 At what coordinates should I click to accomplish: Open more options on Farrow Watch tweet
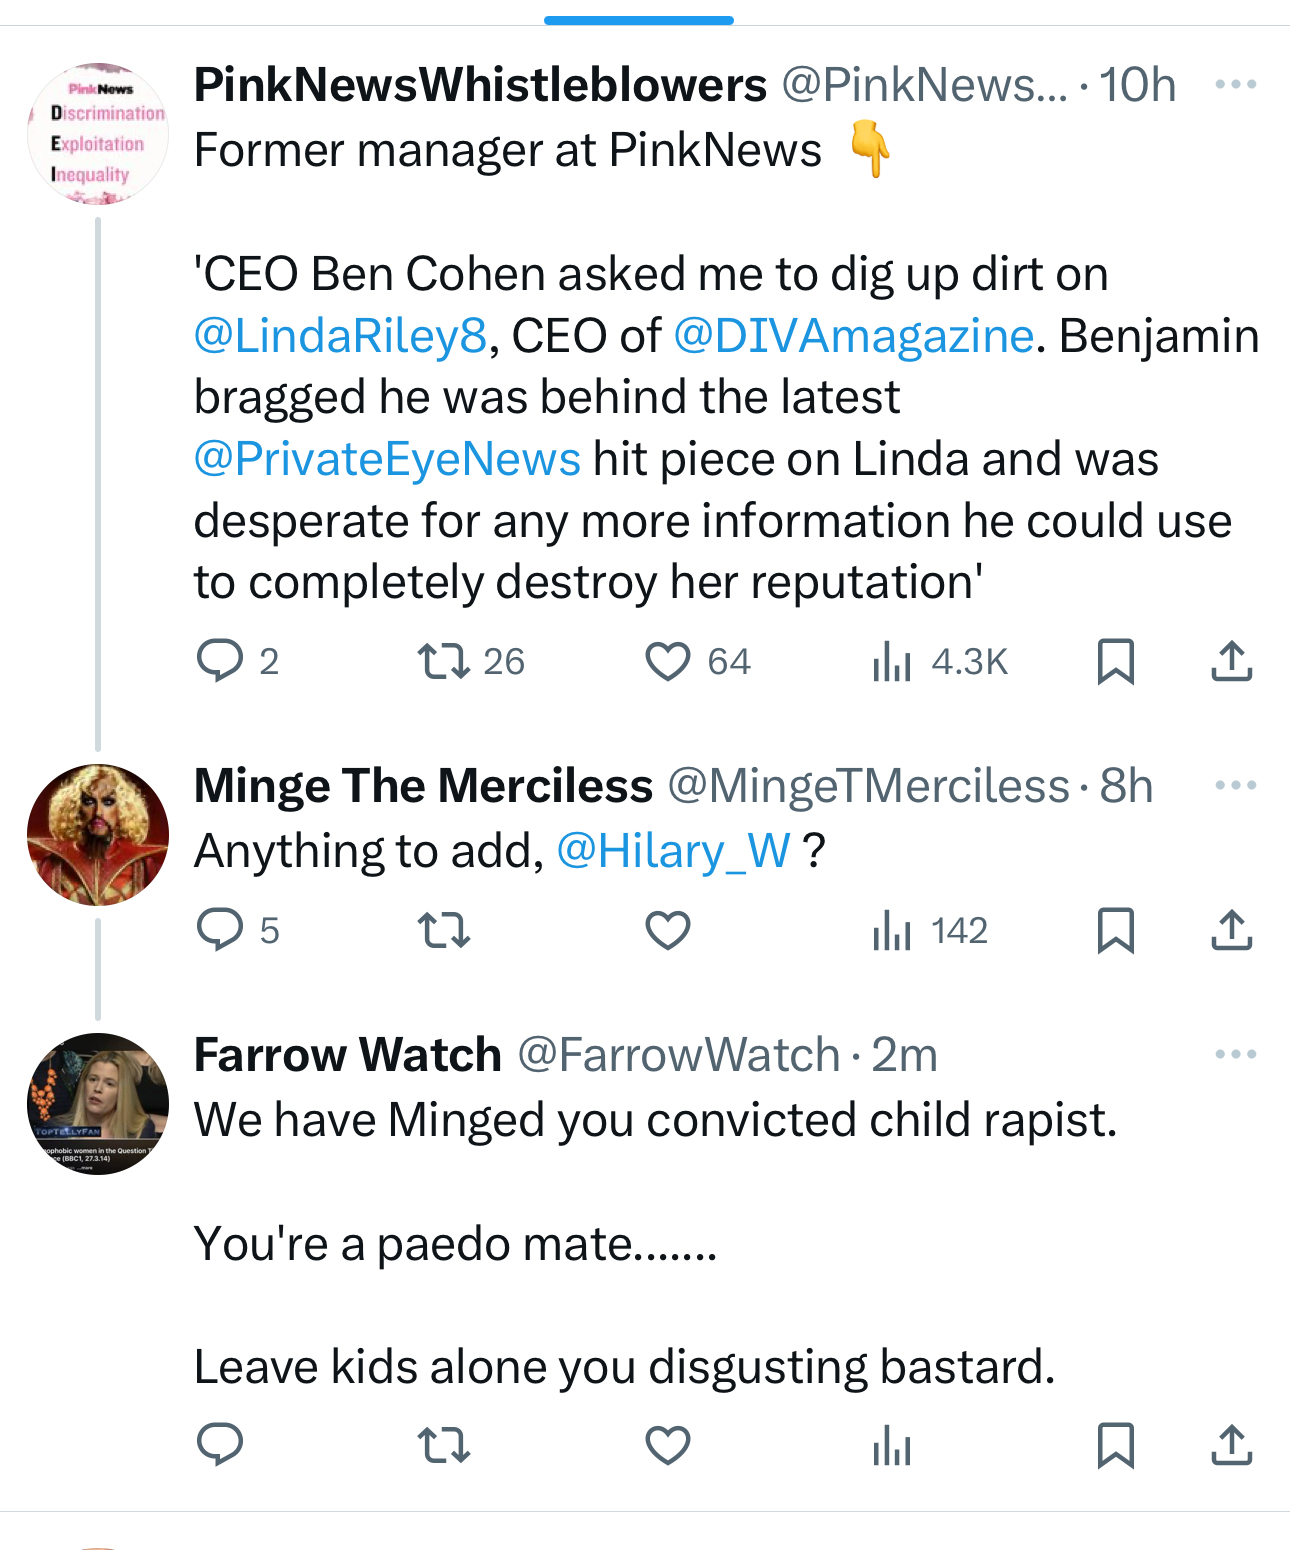pos(1235,1055)
